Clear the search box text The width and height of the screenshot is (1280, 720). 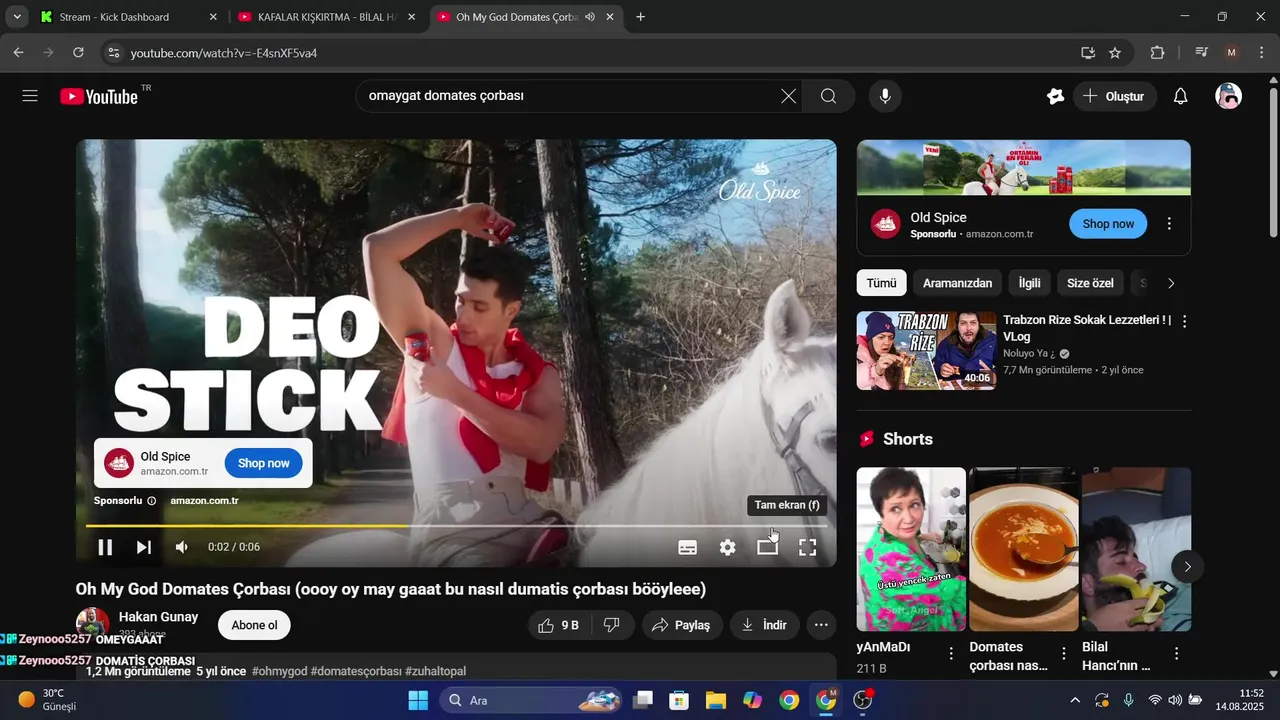[788, 96]
